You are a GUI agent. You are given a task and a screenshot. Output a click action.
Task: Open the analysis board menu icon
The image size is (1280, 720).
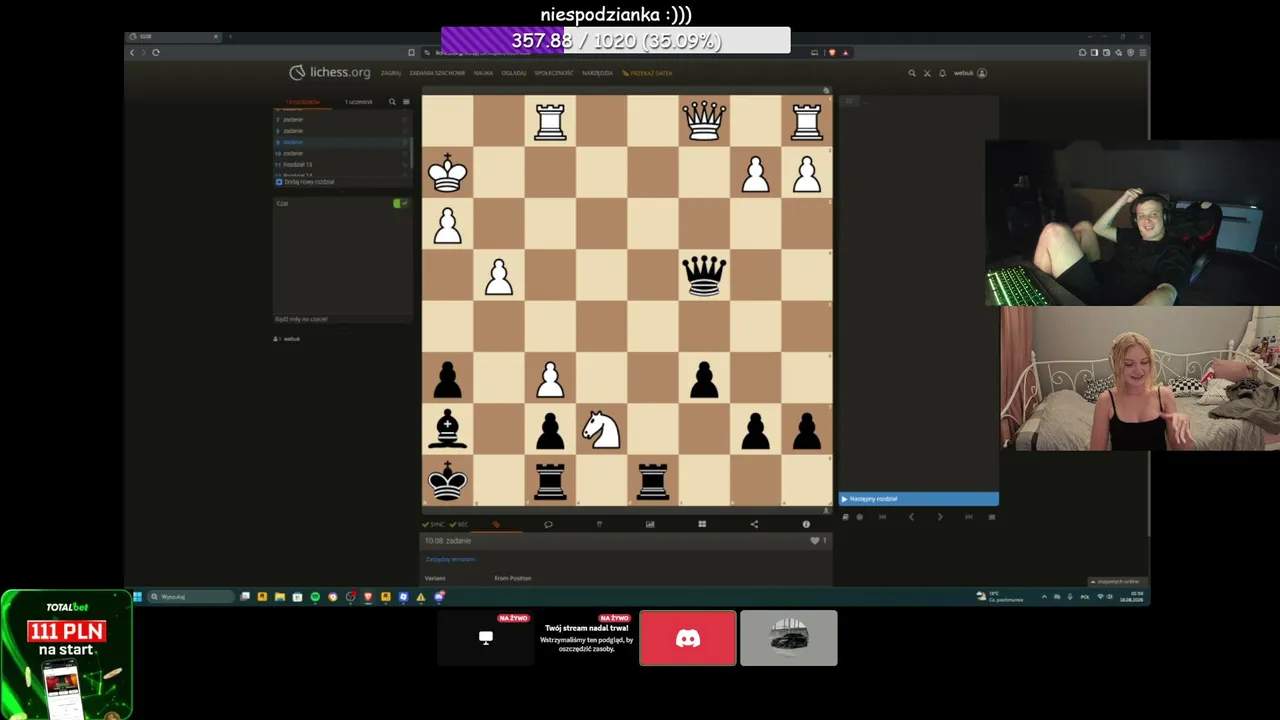[992, 517]
